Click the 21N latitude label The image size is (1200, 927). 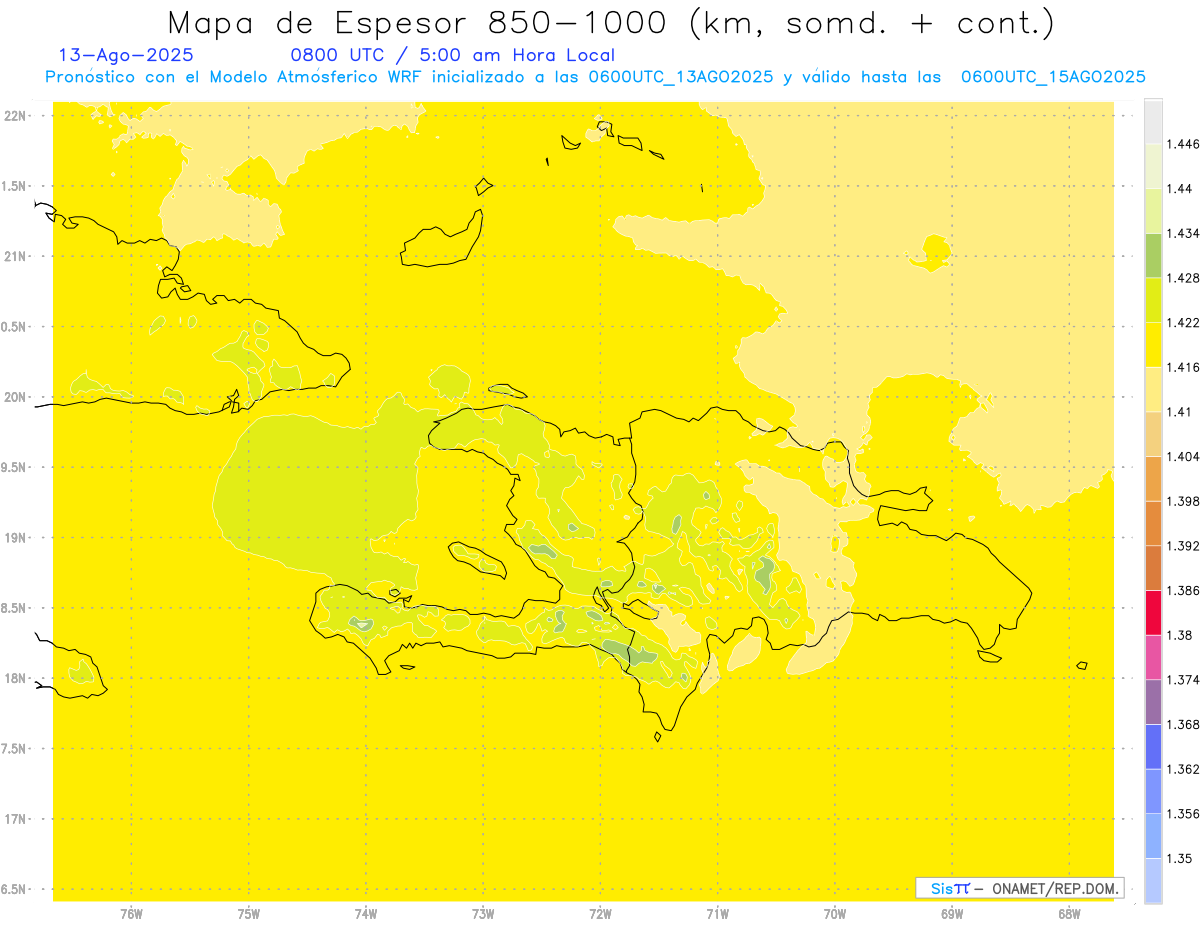click(x=15, y=256)
